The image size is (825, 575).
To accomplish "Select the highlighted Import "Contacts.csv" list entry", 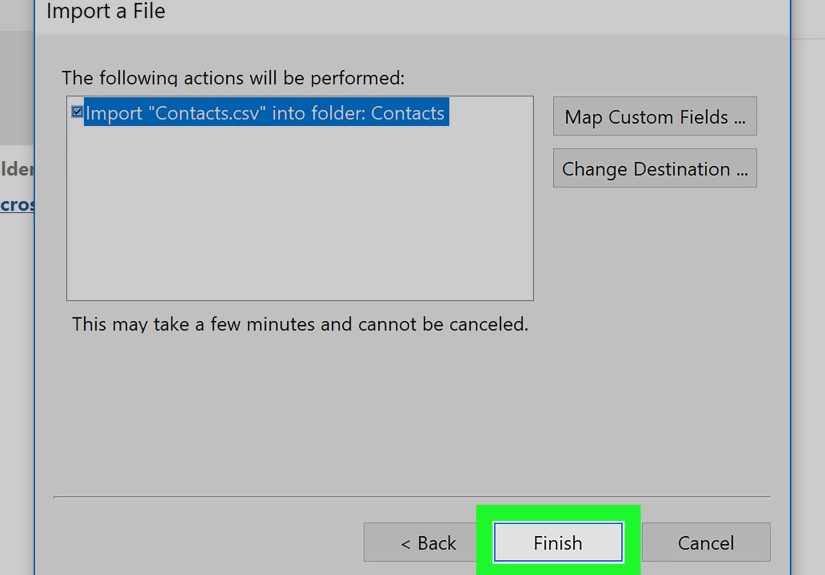I will 264,113.
